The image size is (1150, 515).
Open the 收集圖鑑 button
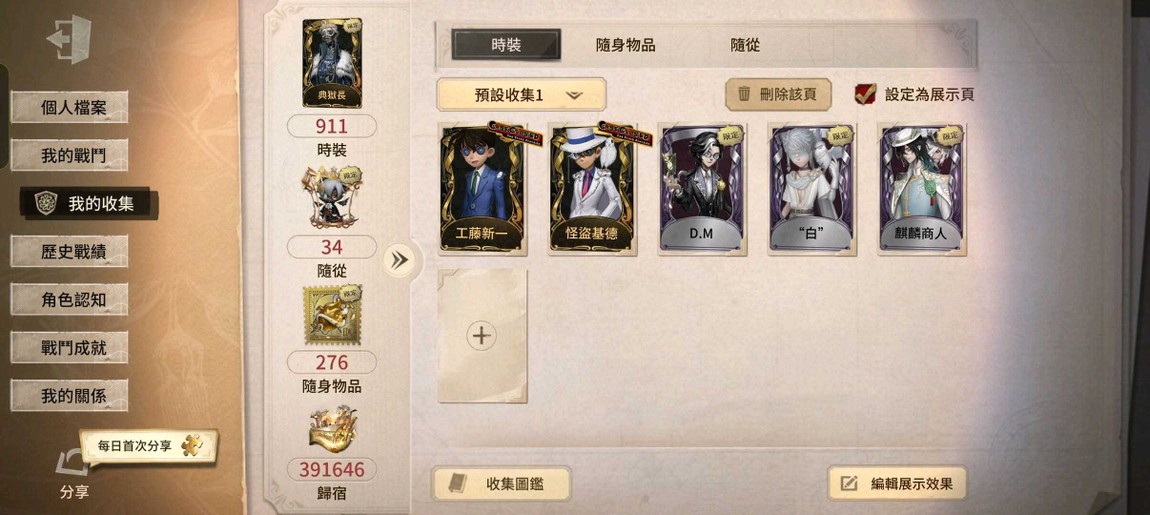tap(502, 483)
